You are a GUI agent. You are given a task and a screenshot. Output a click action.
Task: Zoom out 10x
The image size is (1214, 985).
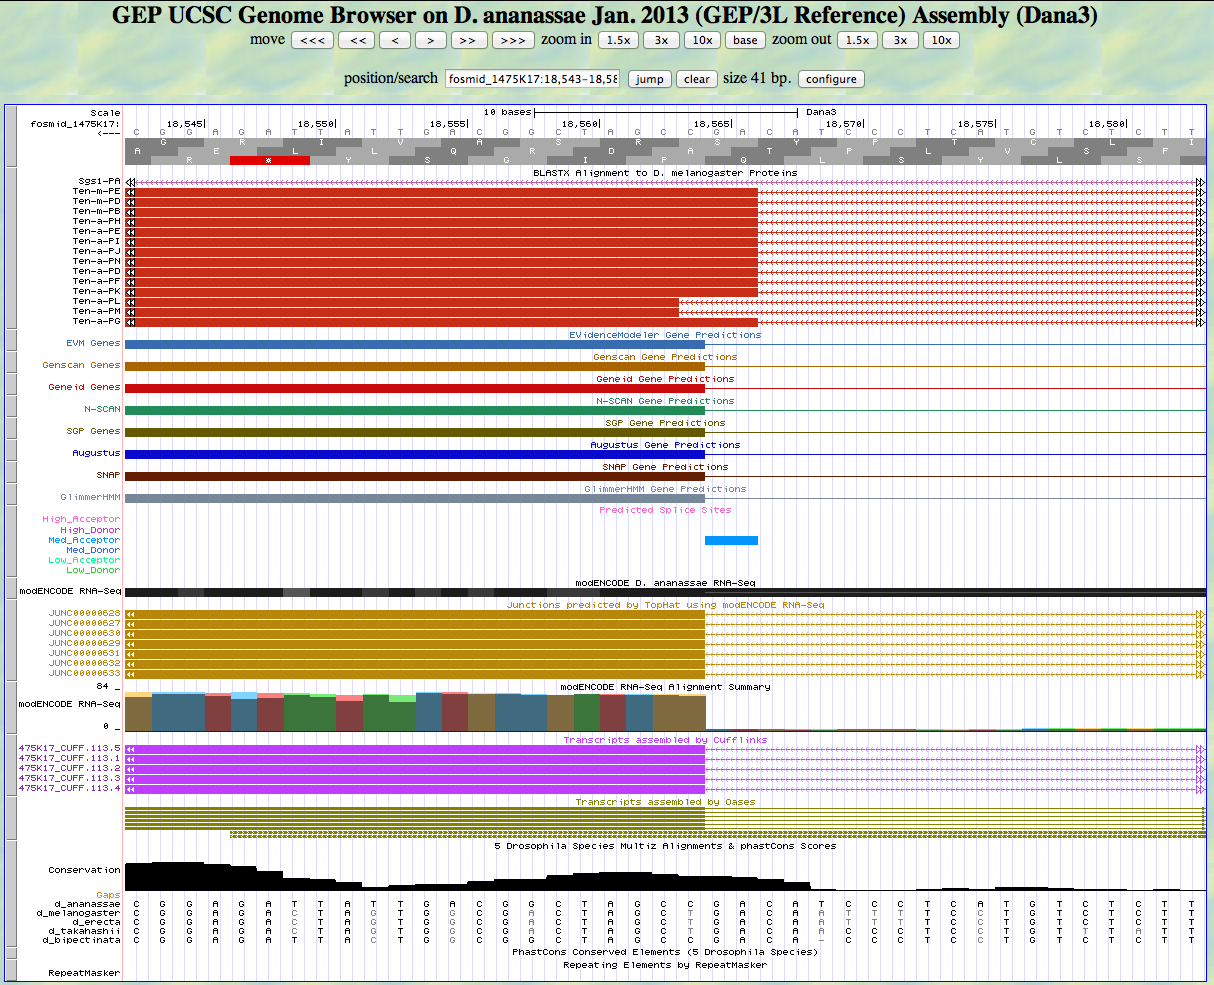tap(941, 40)
